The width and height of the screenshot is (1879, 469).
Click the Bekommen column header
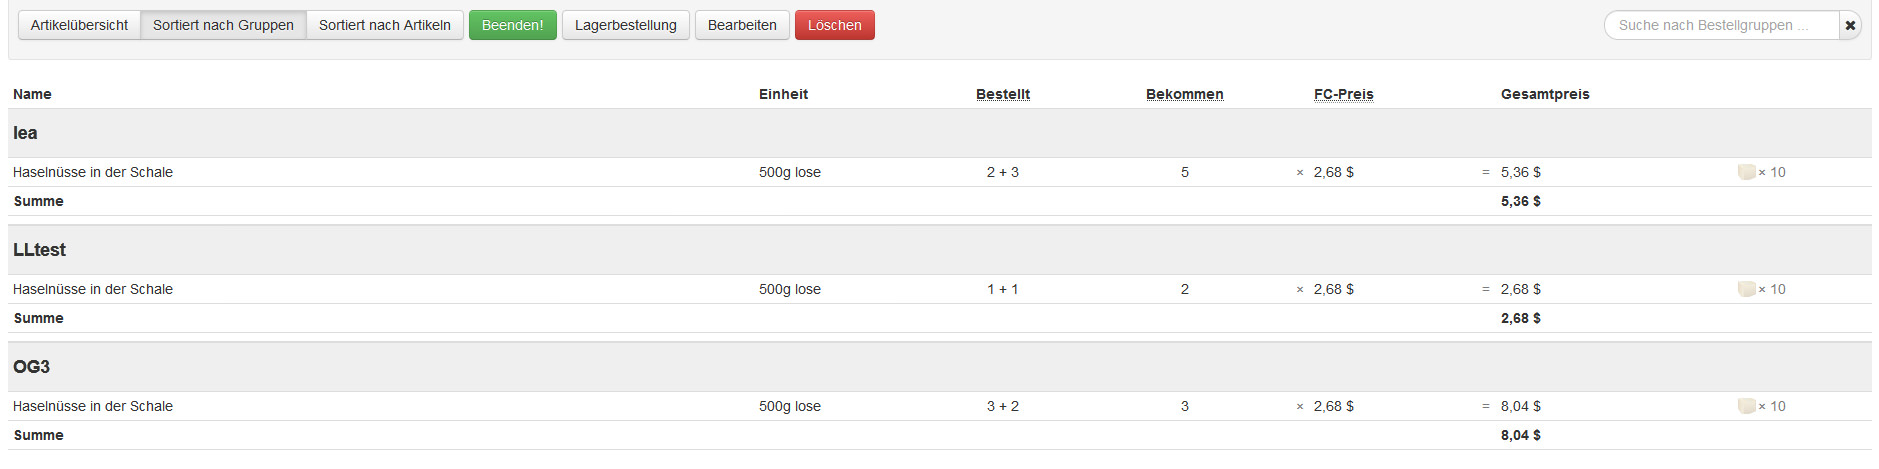1184,94
